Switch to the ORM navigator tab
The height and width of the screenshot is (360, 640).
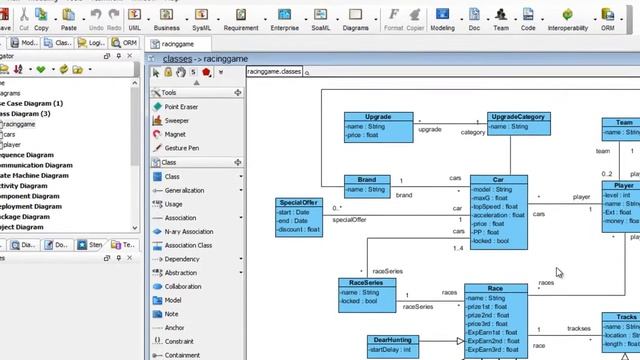125,42
